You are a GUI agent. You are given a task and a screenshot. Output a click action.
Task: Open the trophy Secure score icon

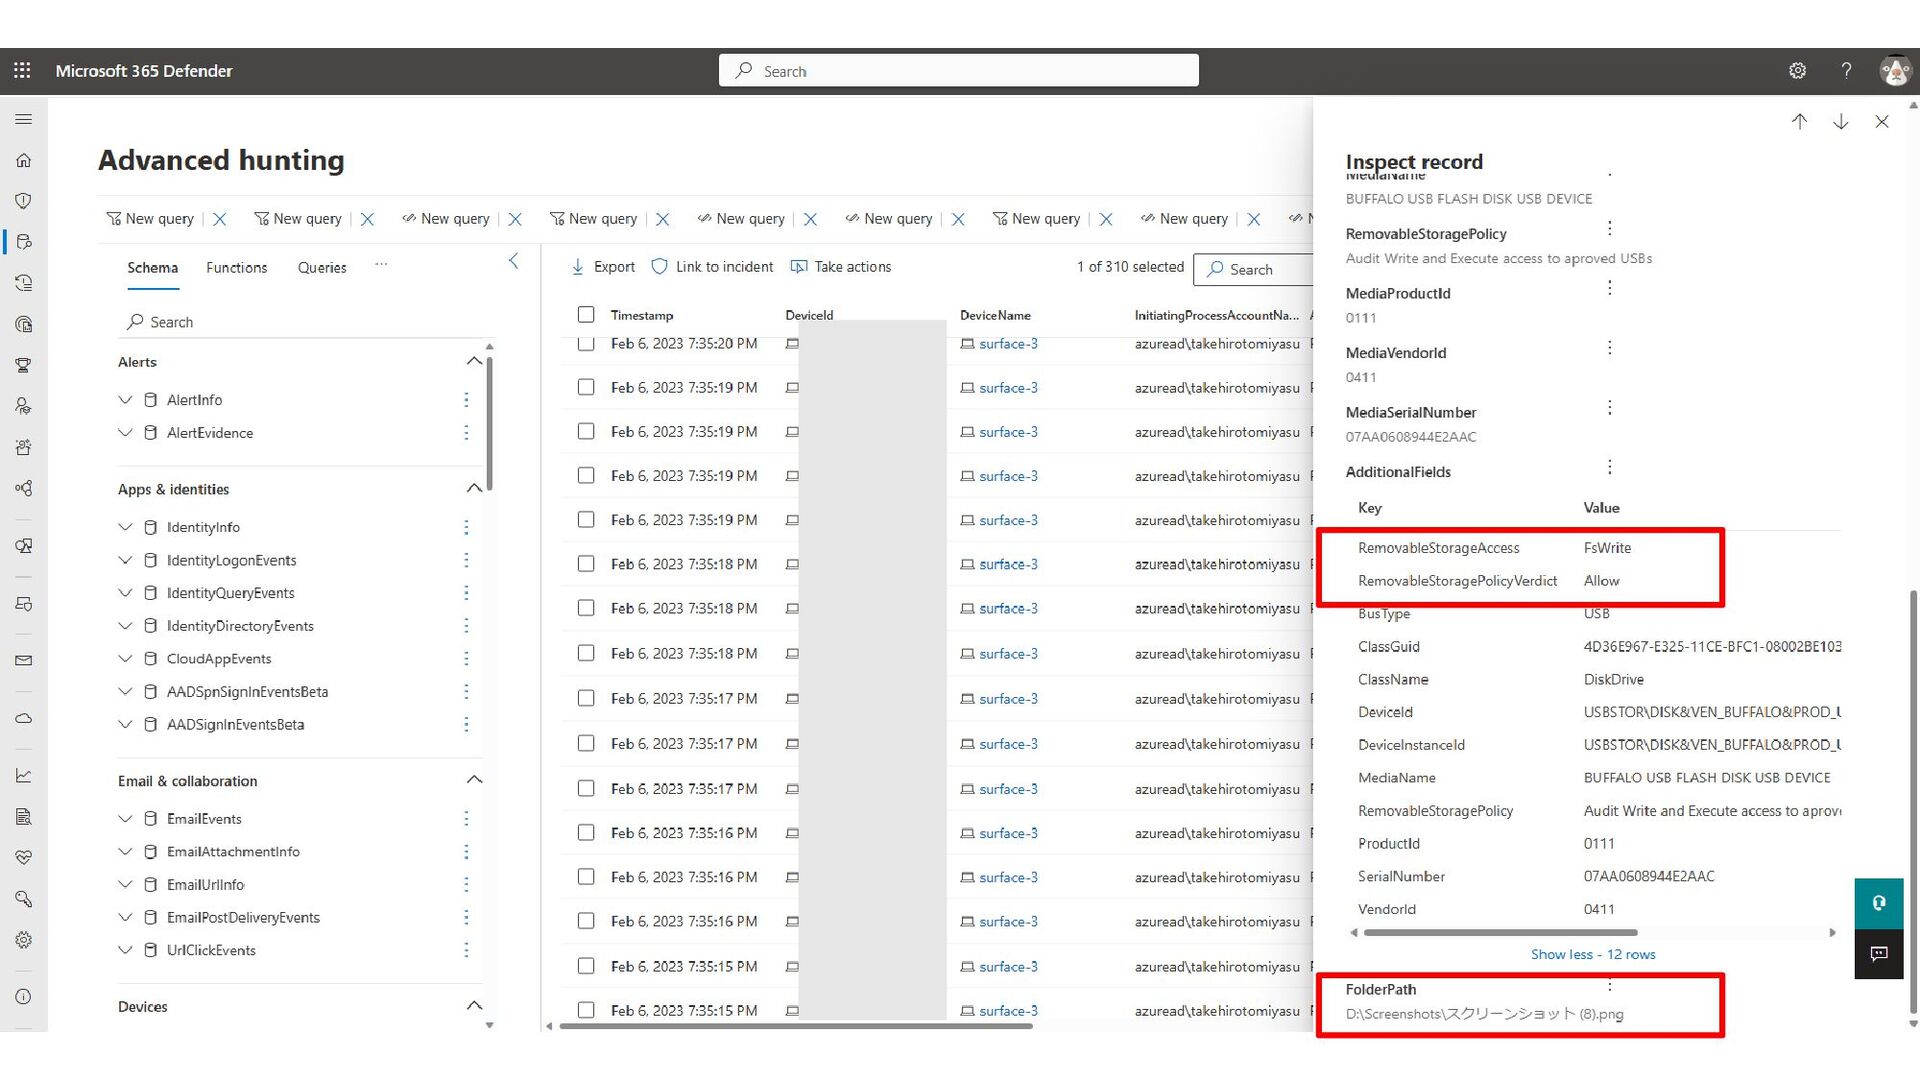pyautogui.click(x=24, y=365)
